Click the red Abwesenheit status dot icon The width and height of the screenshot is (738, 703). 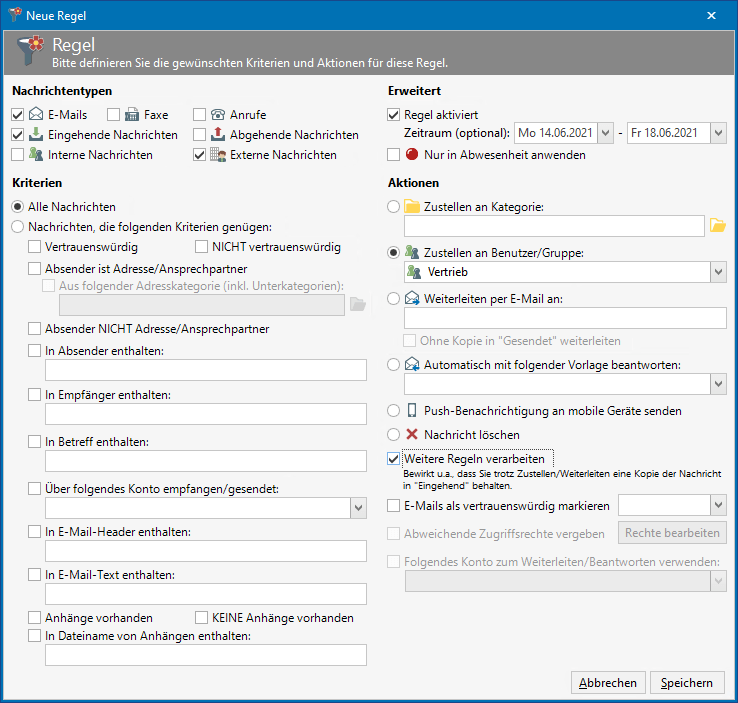pyautogui.click(x=412, y=154)
